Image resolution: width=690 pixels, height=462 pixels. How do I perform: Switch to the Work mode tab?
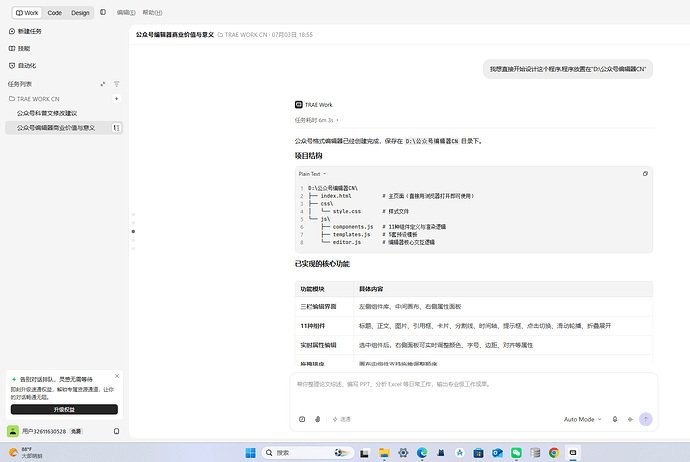[27, 13]
